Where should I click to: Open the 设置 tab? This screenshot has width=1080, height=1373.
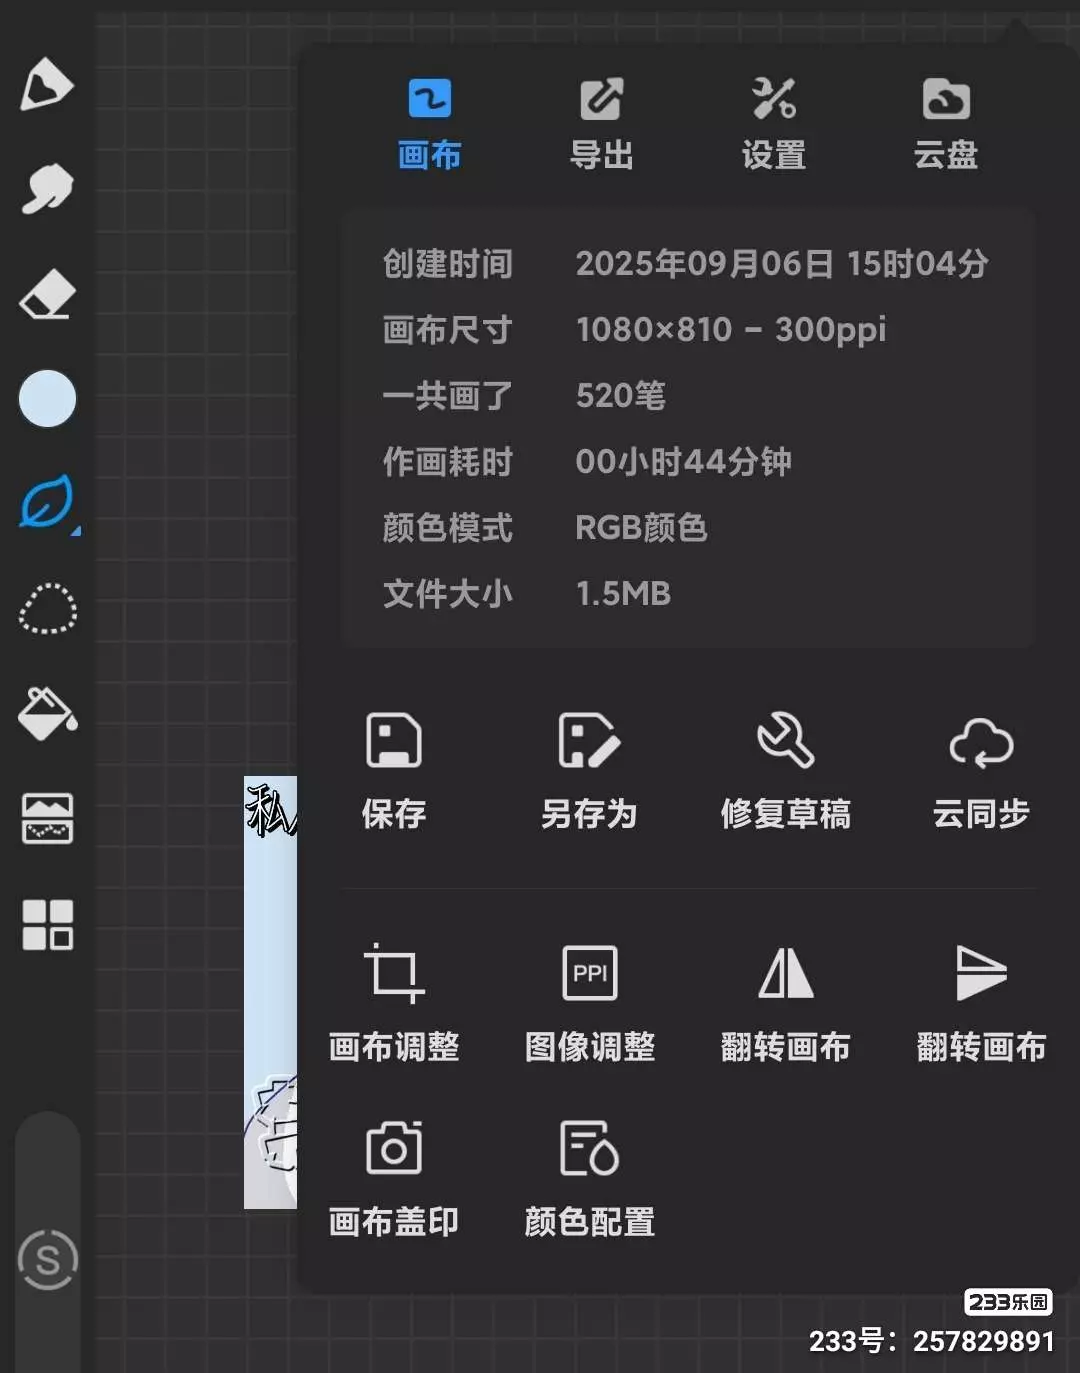[x=773, y=124]
